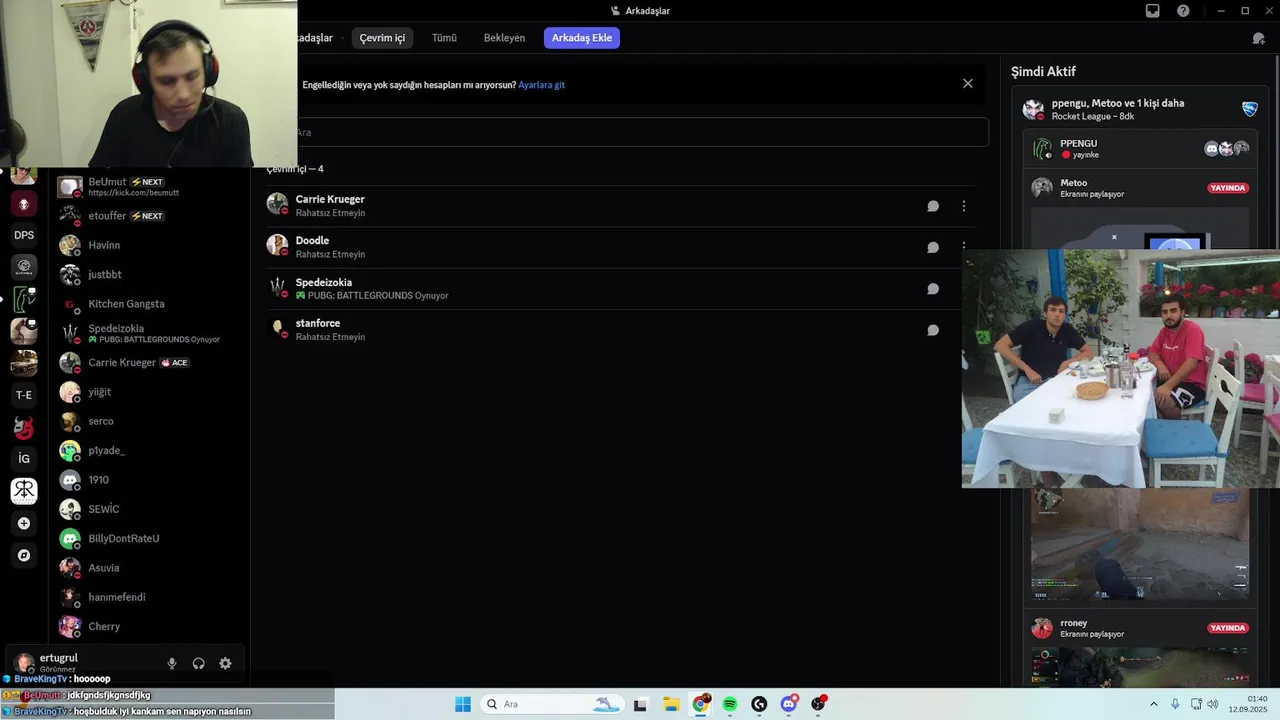Open the taskbar volume speaker icon
This screenshot has height=720, width=1280.
[1212, 704]
